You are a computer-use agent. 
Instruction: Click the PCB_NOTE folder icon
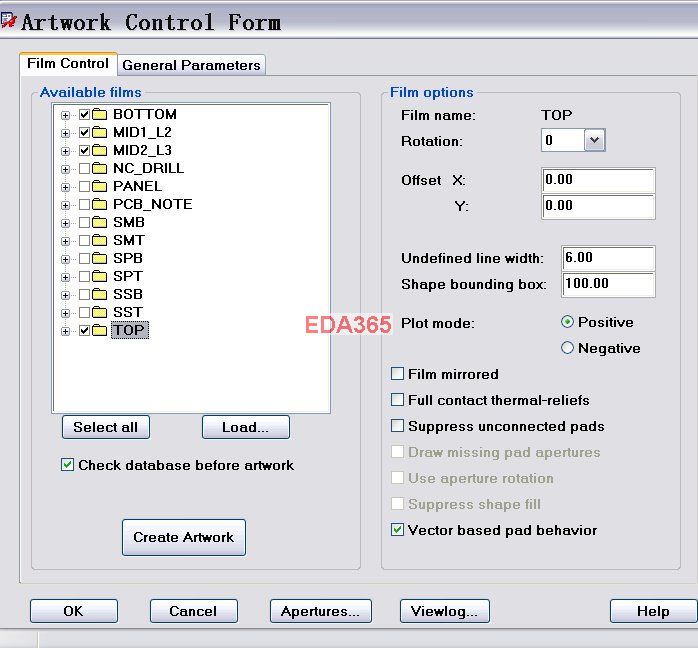pyautogui.click(x=100, y=205)
